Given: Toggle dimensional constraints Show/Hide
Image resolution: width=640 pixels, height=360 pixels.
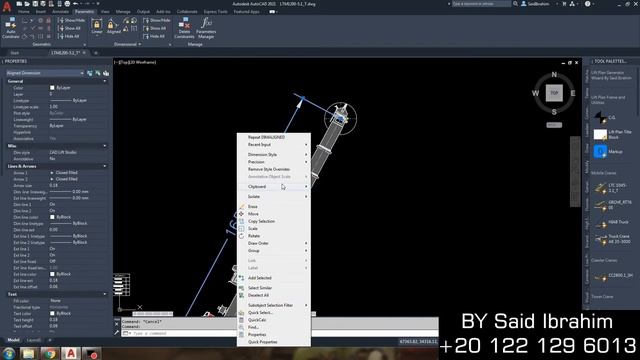Looking at the screenshot, I should [157, 20].
